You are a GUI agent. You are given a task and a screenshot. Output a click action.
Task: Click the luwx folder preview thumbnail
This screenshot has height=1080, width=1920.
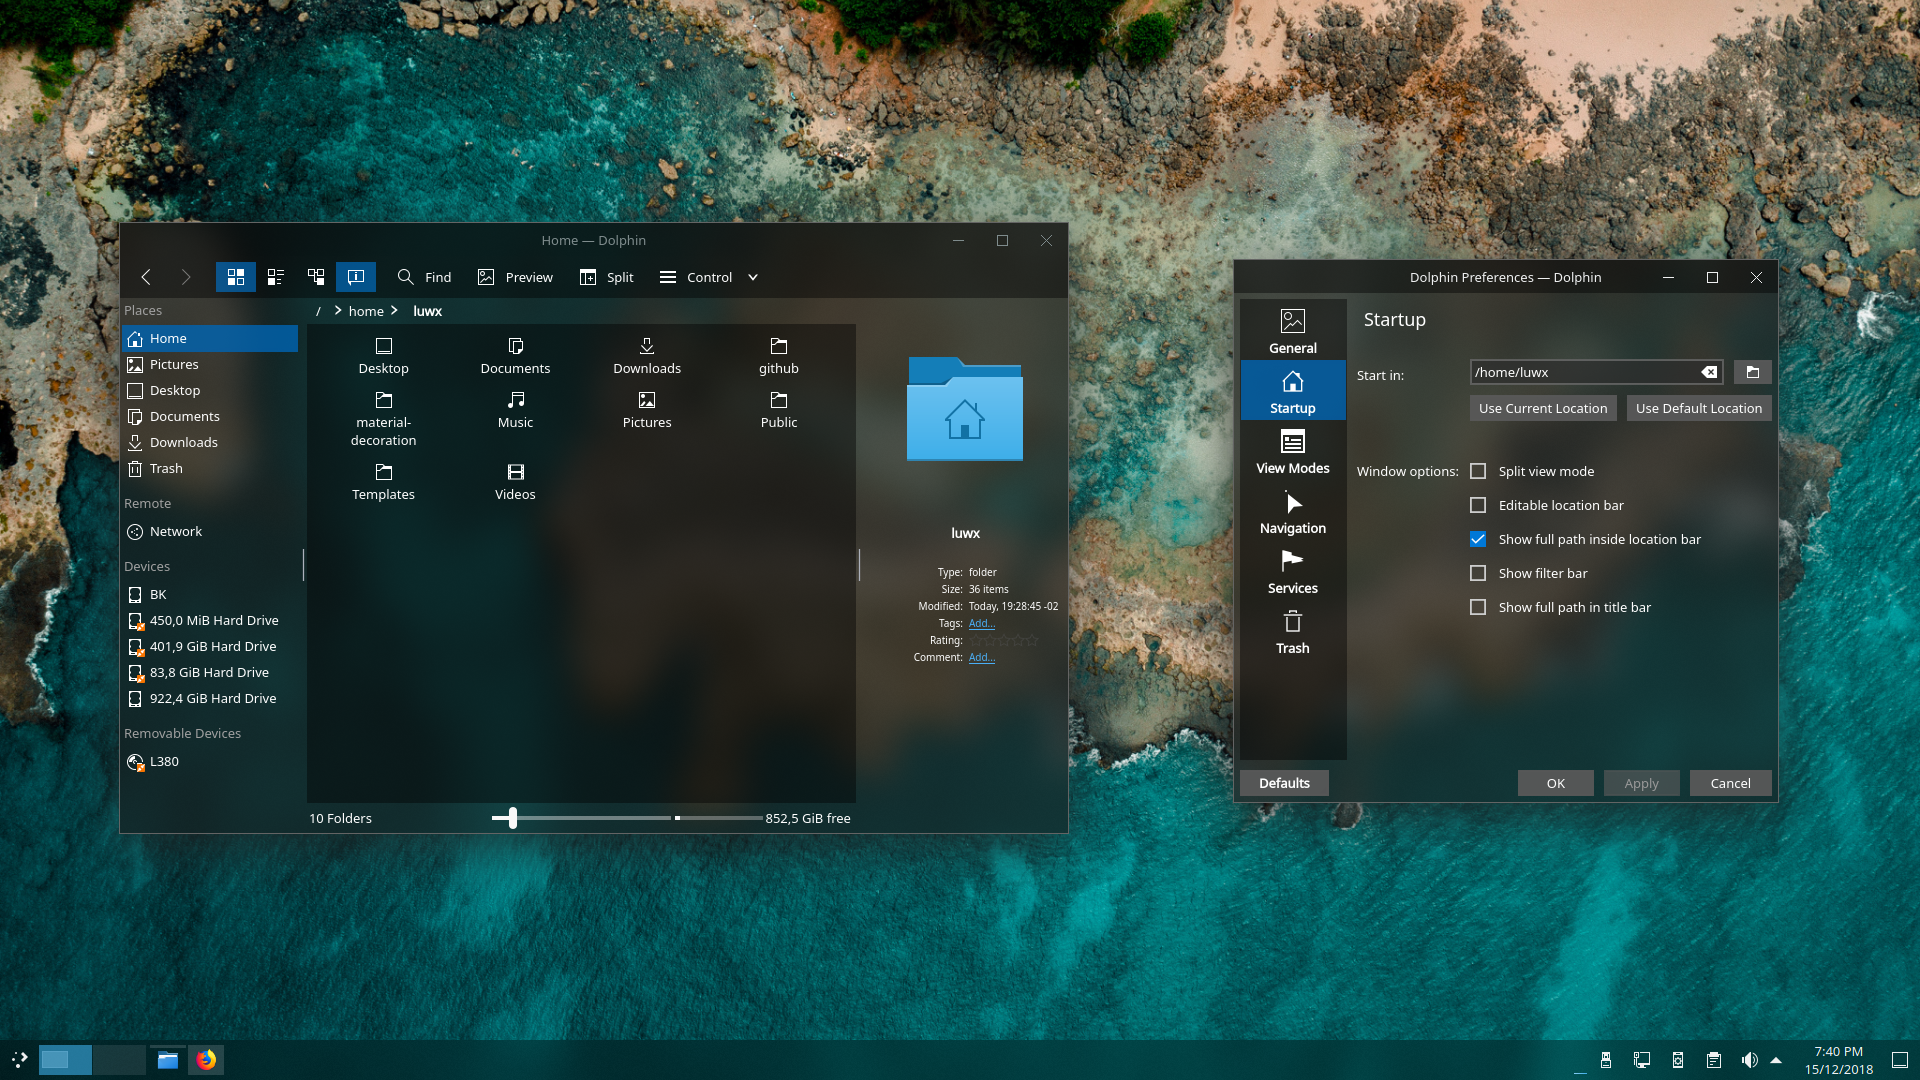click(x=965, y=409)
